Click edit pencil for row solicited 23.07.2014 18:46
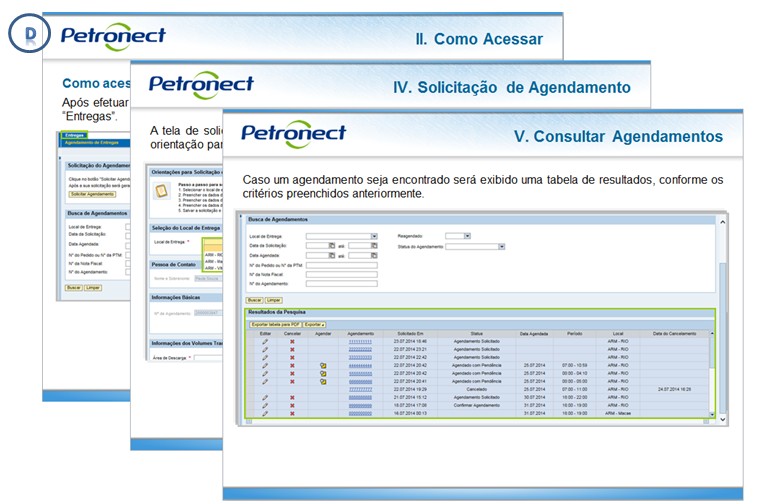This screenshot has width=762, height=504. click(x=265, y=342)
